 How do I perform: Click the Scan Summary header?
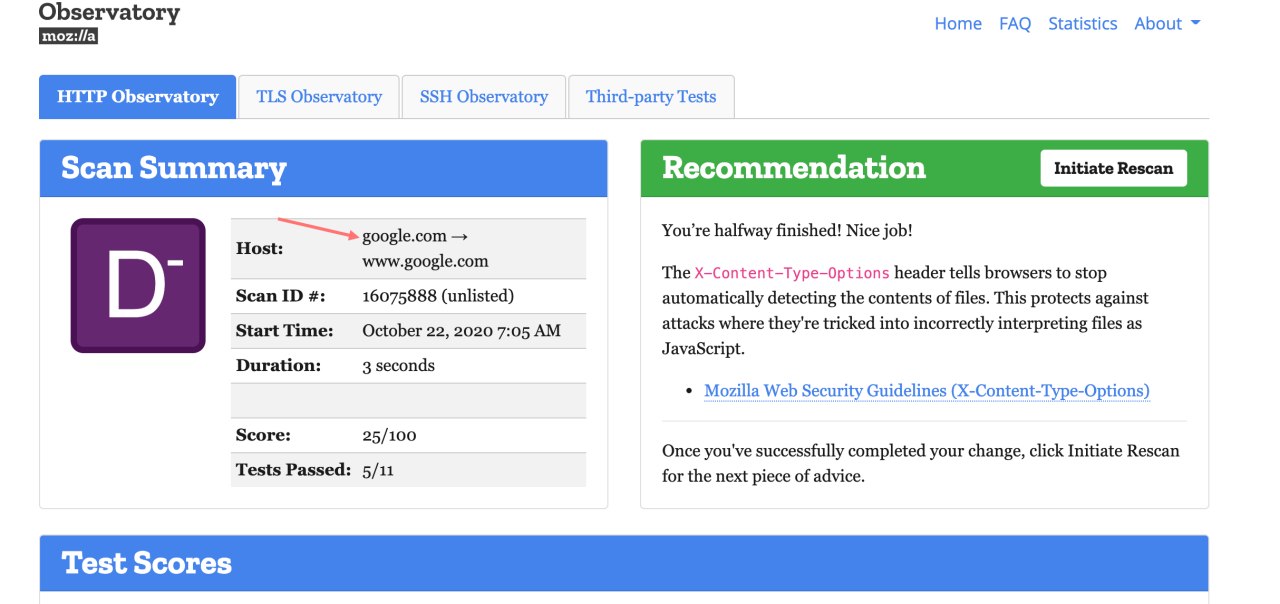click(174, 168)
